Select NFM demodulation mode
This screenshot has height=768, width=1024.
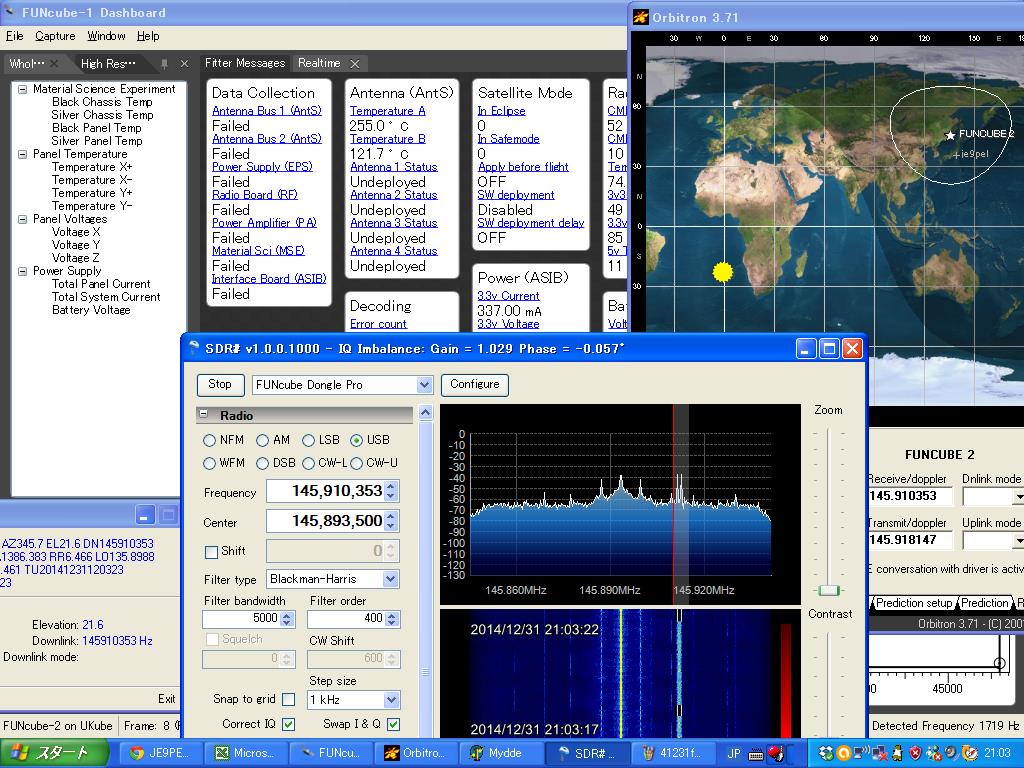[x=209, y=440]
